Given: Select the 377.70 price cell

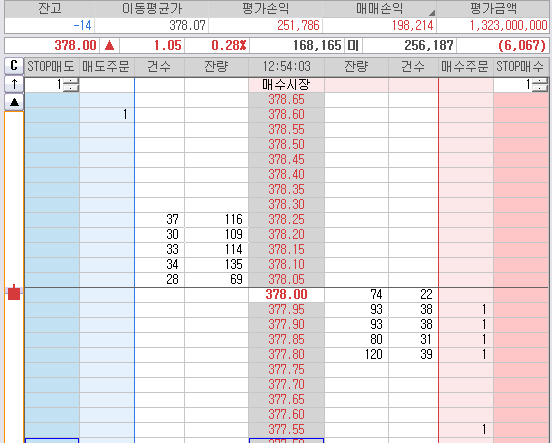Looking at the screenshot, I should [x=286, y=385].
